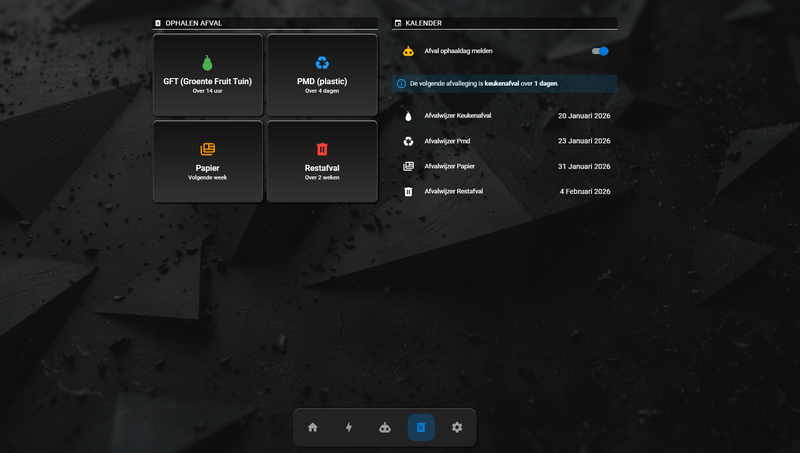The height and width of the screenshot is (453, 800).
Task: Click the orange newspaper Papier icon
Action: click(208, 149)
